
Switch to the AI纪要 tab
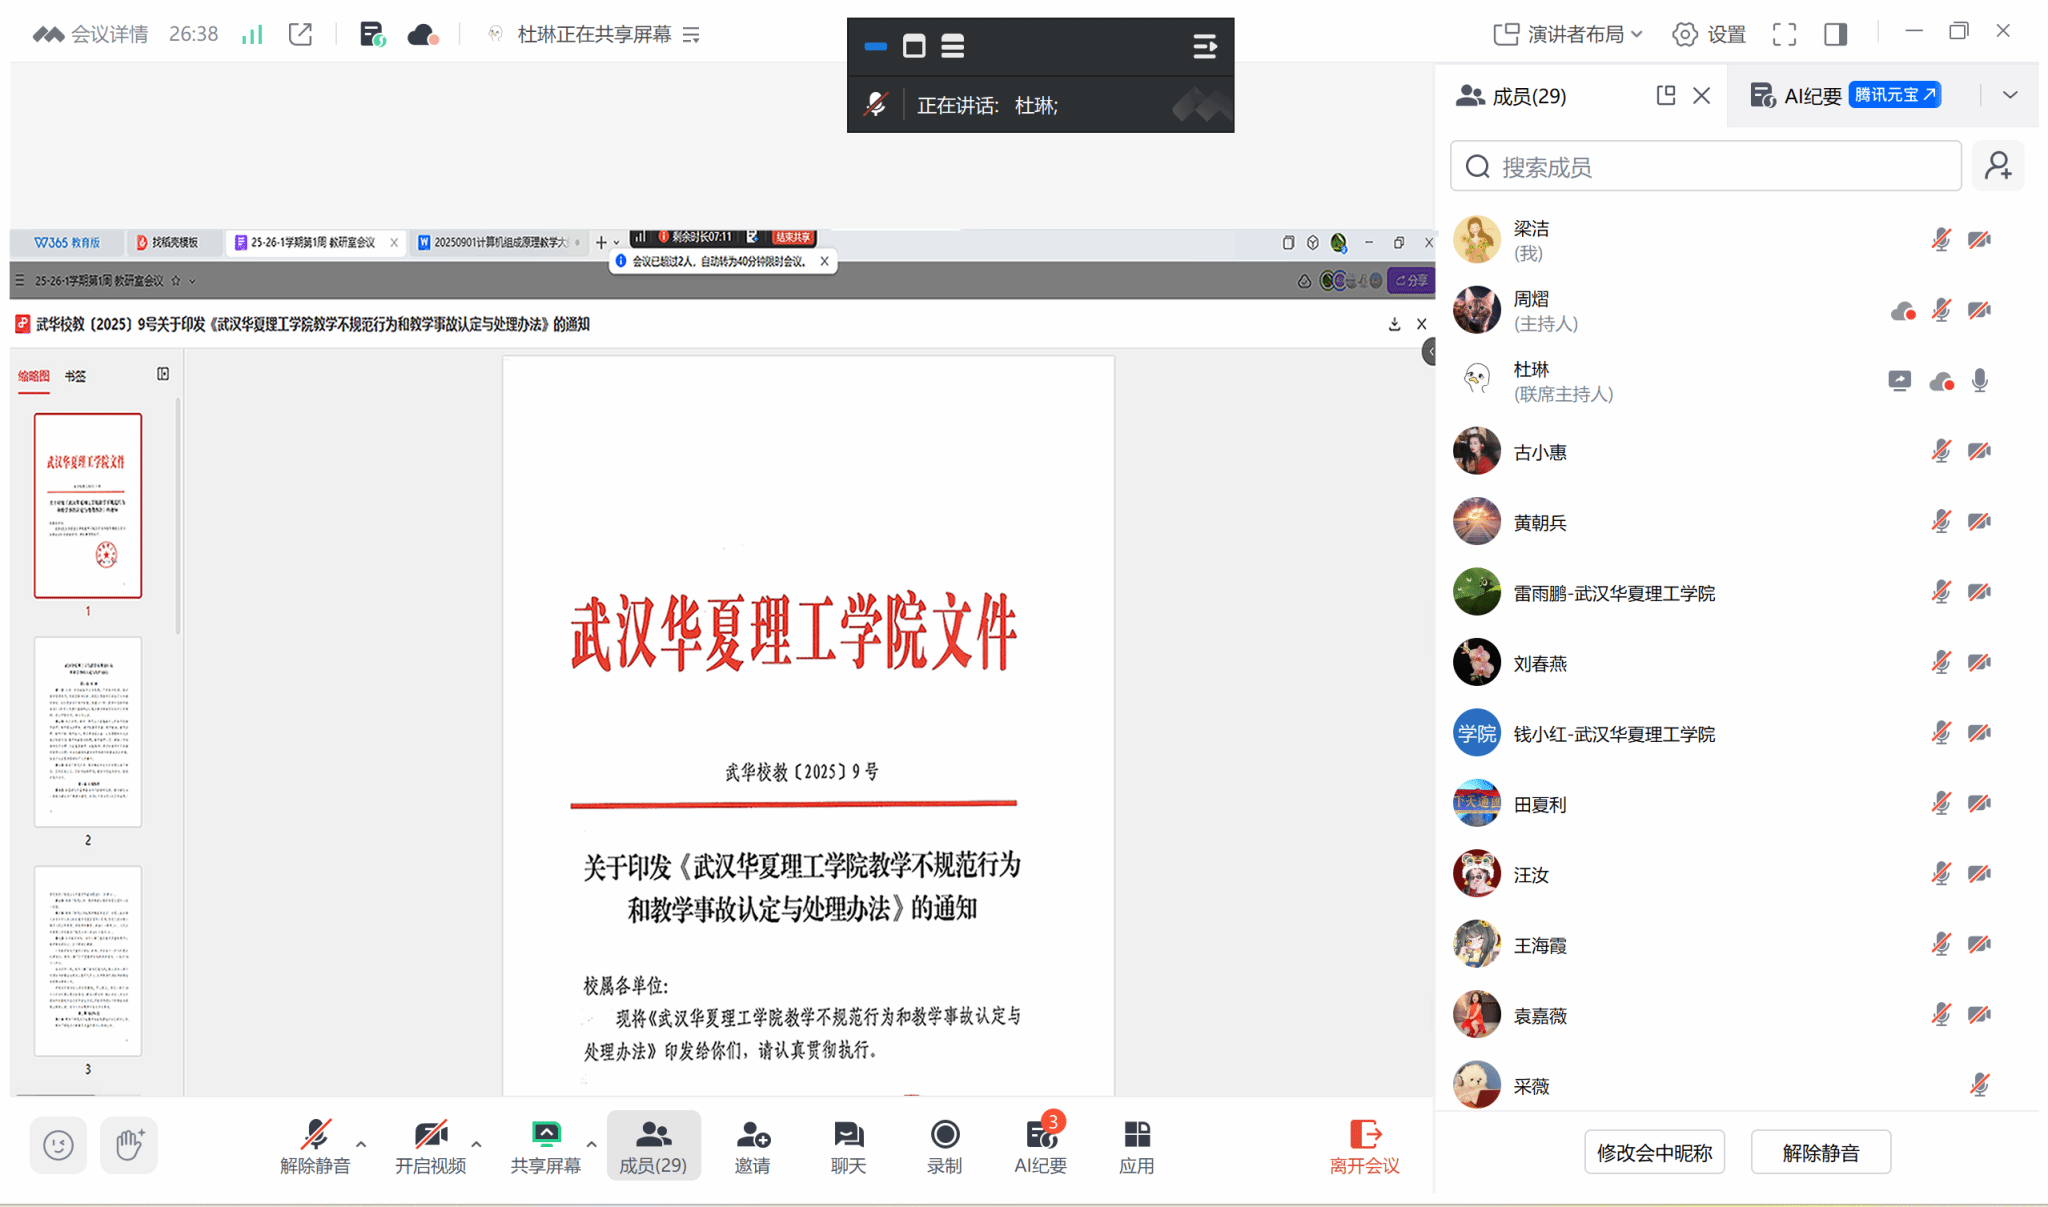[1812, 95]
